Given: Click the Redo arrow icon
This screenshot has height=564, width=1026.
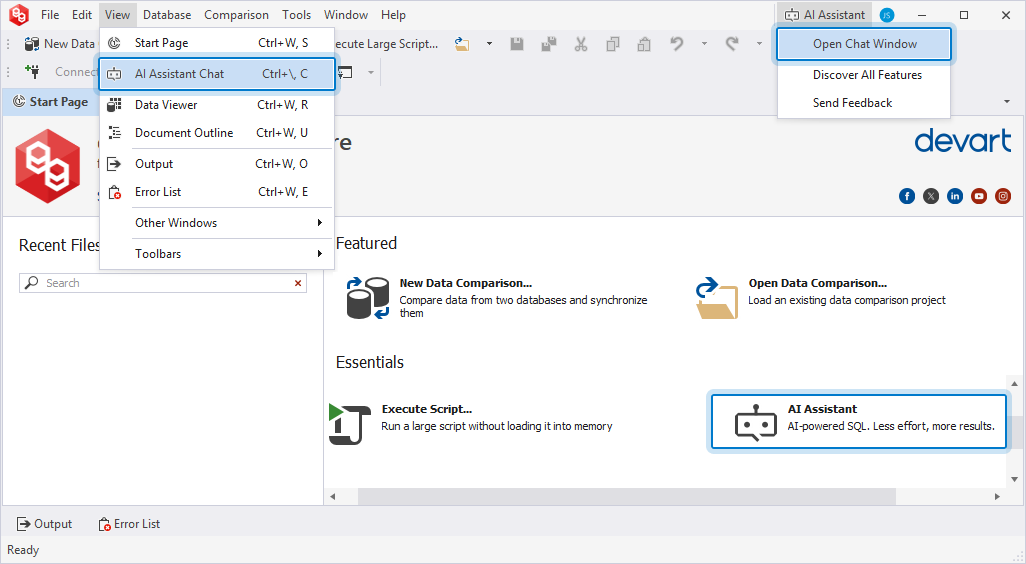Looking at the screenshot, I should pos(732,44).
